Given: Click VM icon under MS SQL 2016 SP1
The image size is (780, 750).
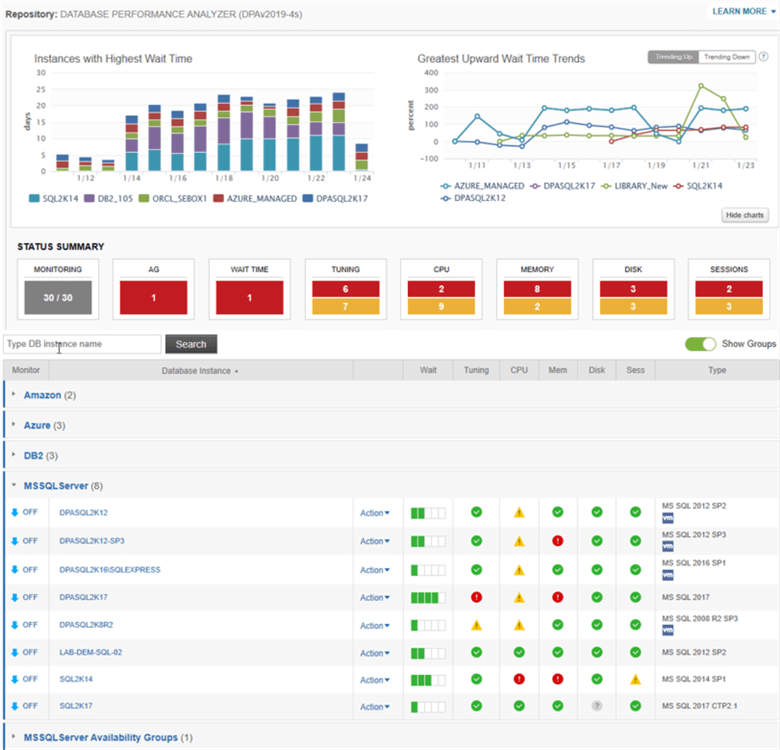Looking at the screenshot, I should (668, 575).
